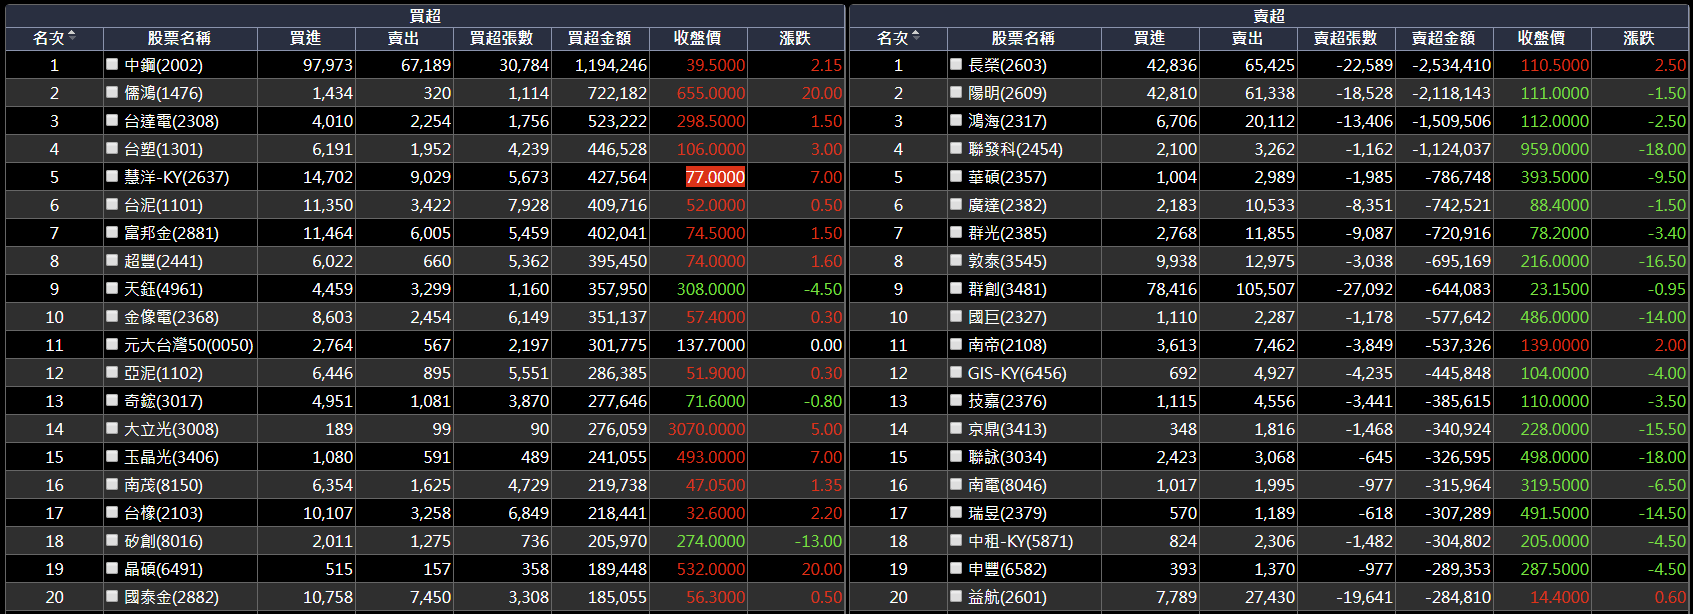Image resolution: width=1693 pixels, height=614 pixels.
Task: Open stock 大立光(3008)
Action: (x=171, y=429)
